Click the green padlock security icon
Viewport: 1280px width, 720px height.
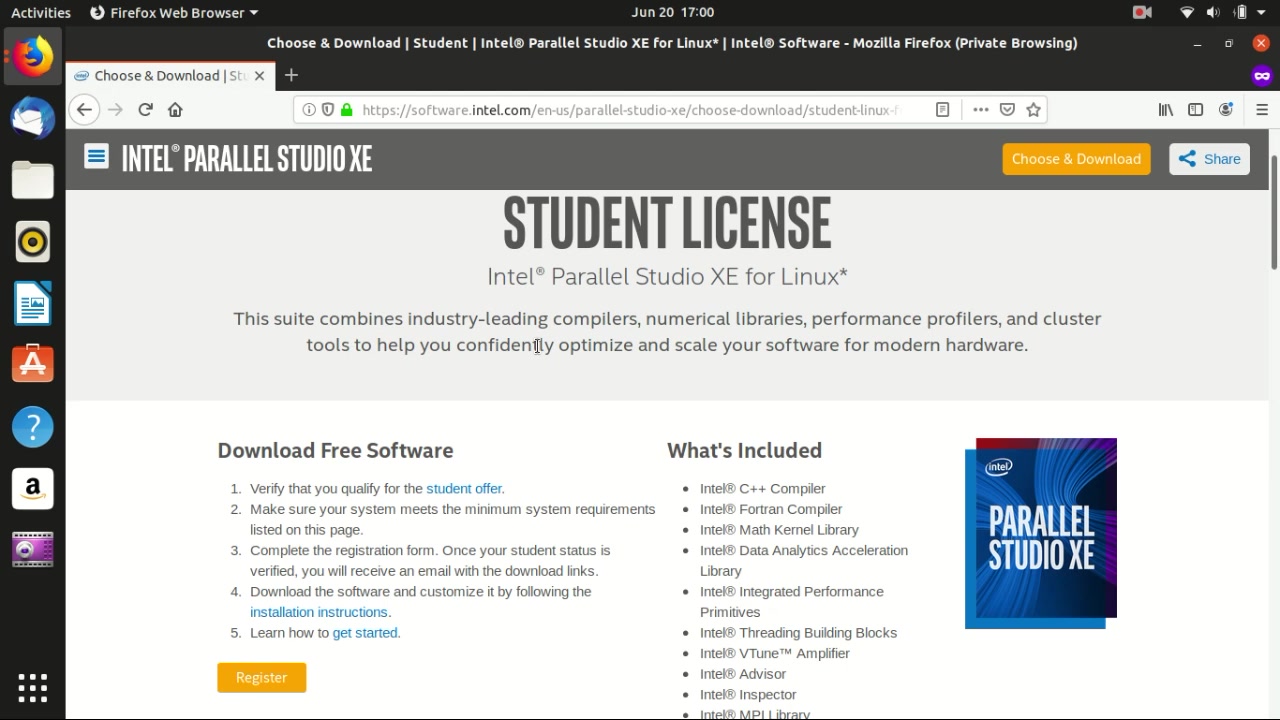(346, 110)
